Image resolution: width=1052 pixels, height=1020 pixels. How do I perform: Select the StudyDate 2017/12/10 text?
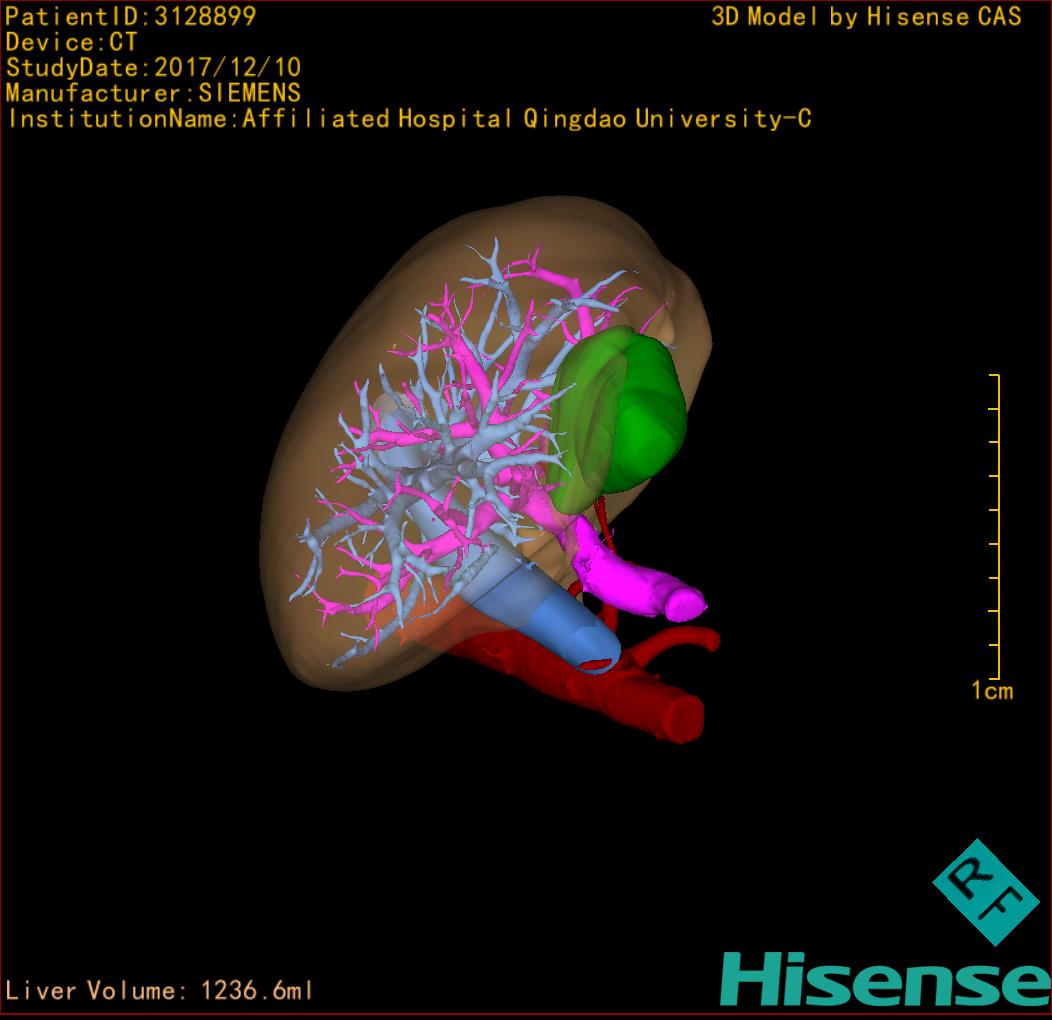153,68
